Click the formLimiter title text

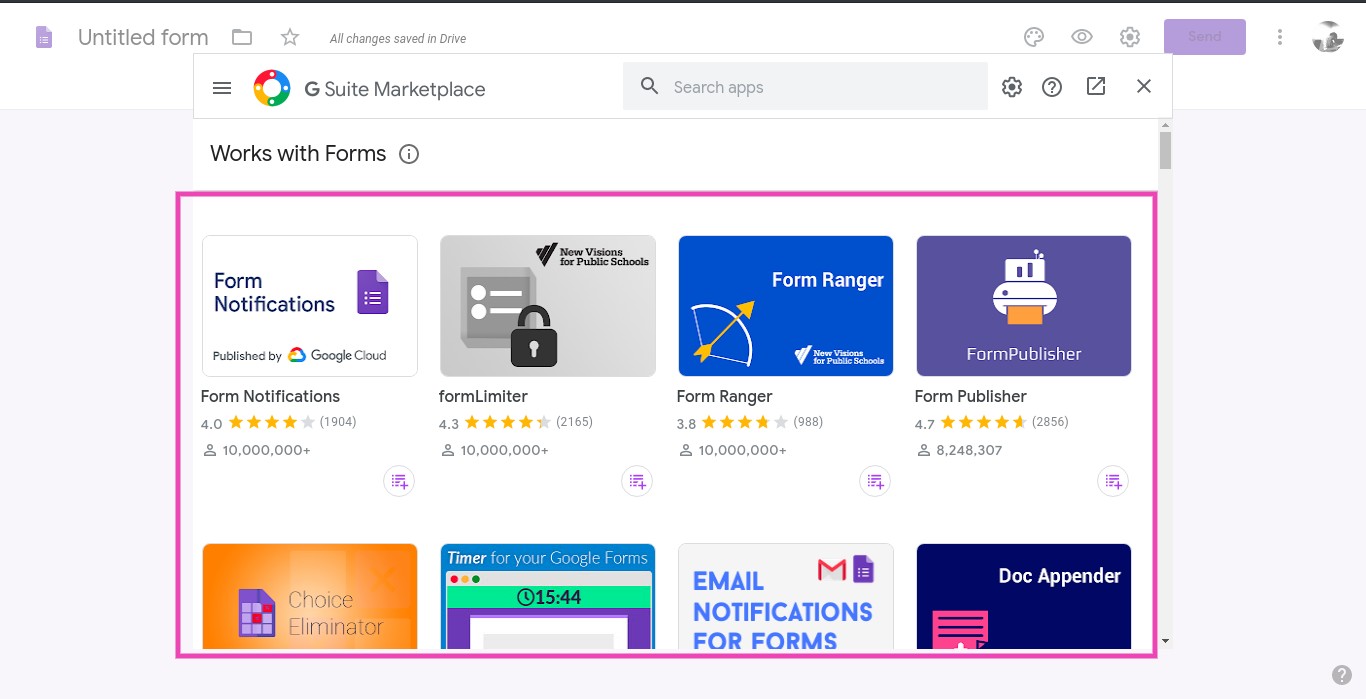point(483,396)
